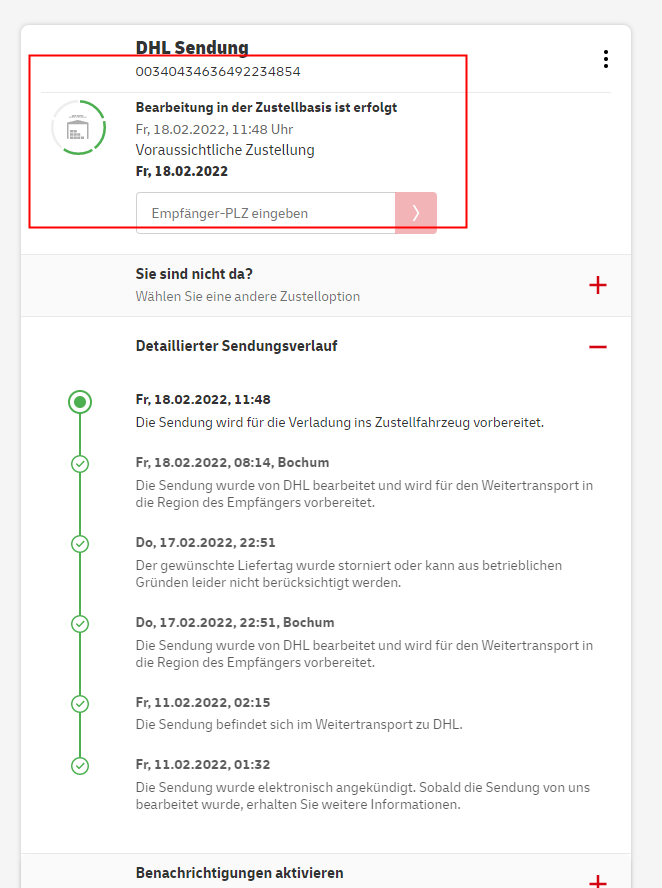The width and height of the screenshot is (662, 888).
Task: Select checkmark icon for 18.02.2022, 08:14 Bochum
Action: (80, 464)
